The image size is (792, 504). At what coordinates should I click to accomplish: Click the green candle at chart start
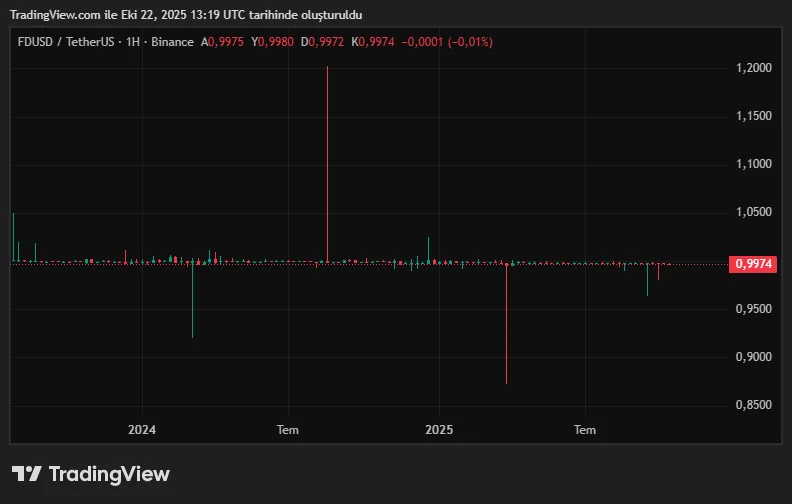click(x=13, y=235)
